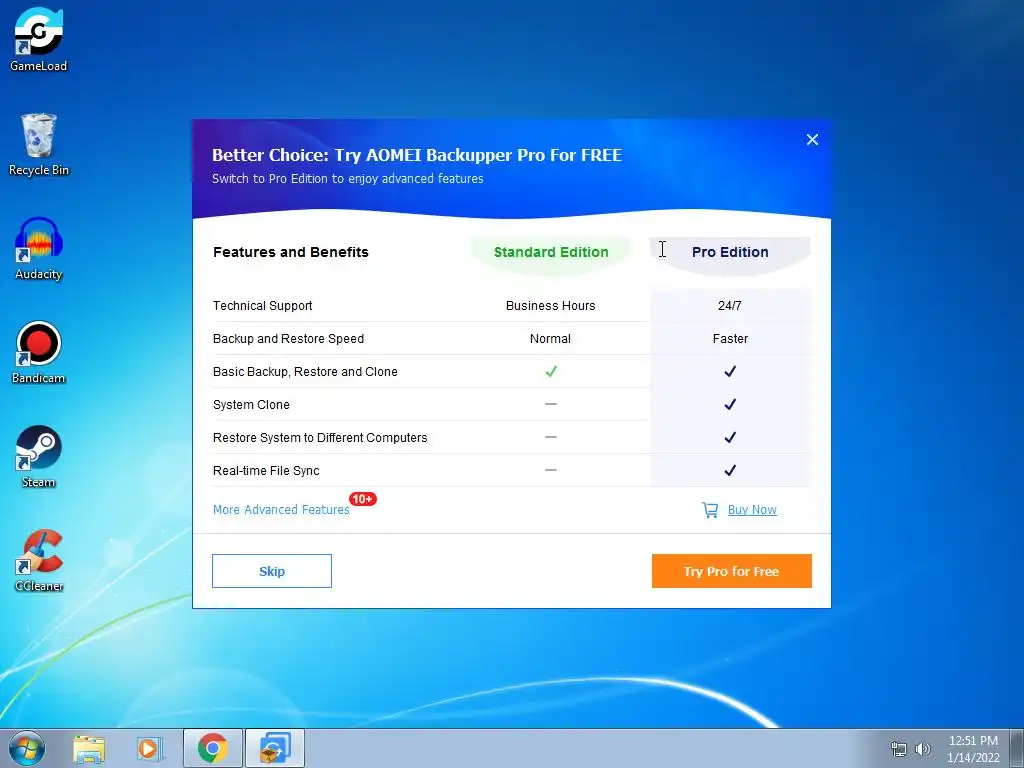Click the Show desktop button strip
The height and width of the screenshot is (768, 1024).
[1017, 748]
